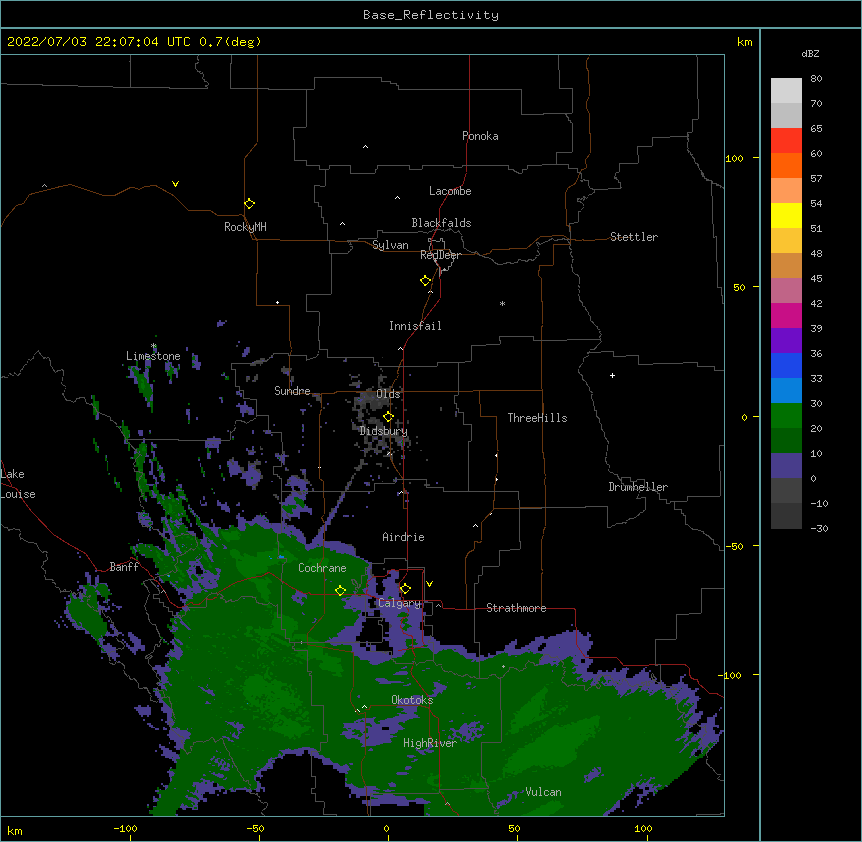Select the bright green 20-30 dBZ legend swatch

coord(786,416)
